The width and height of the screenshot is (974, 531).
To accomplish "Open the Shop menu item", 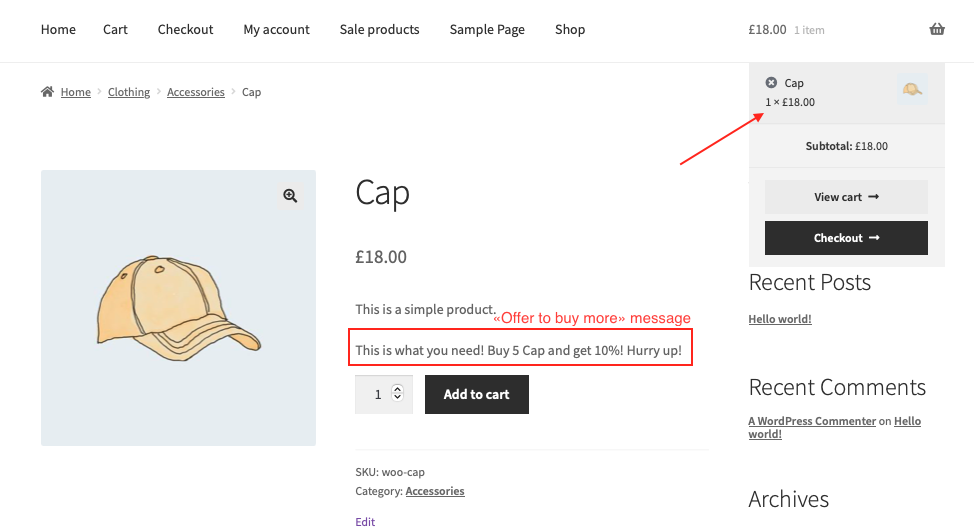I will (x=570, y=29).
